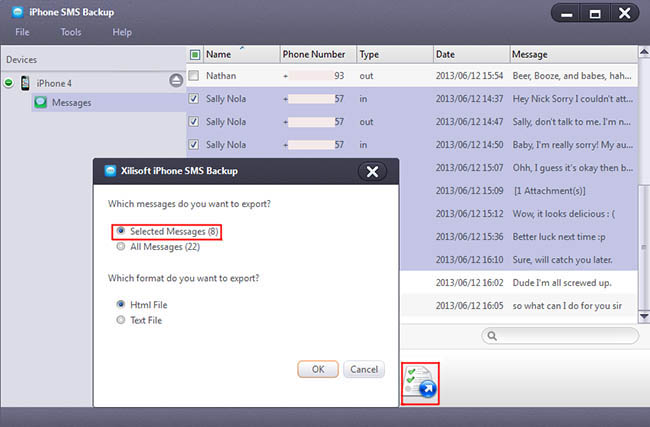The image size is (650, 427).
Task: Open the Tools menu
Action: [71, 32]
